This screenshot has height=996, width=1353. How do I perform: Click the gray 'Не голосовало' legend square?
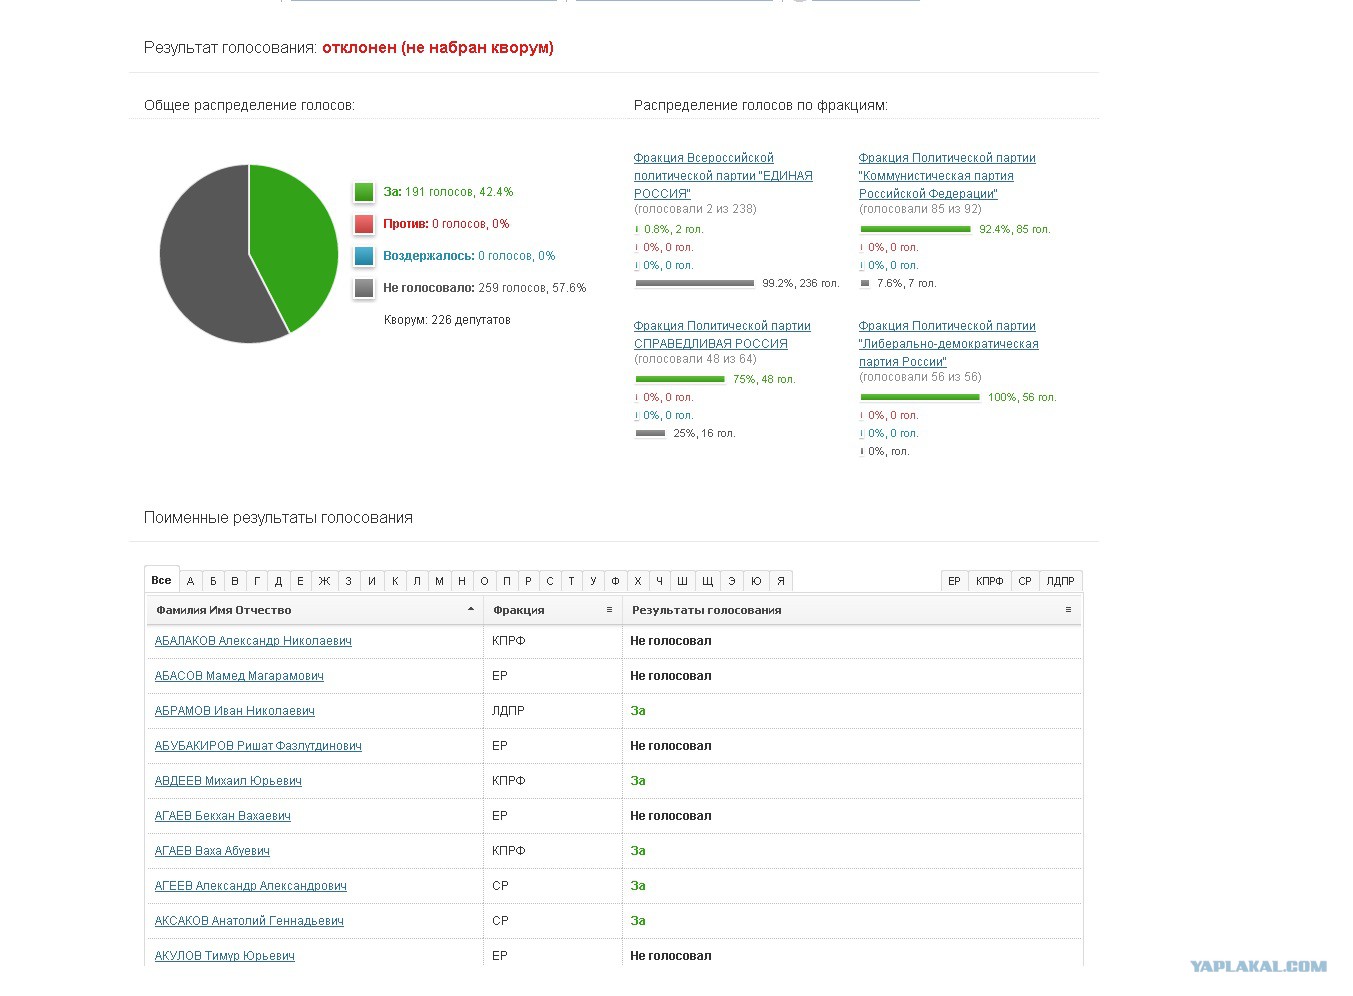click(364, 288)
